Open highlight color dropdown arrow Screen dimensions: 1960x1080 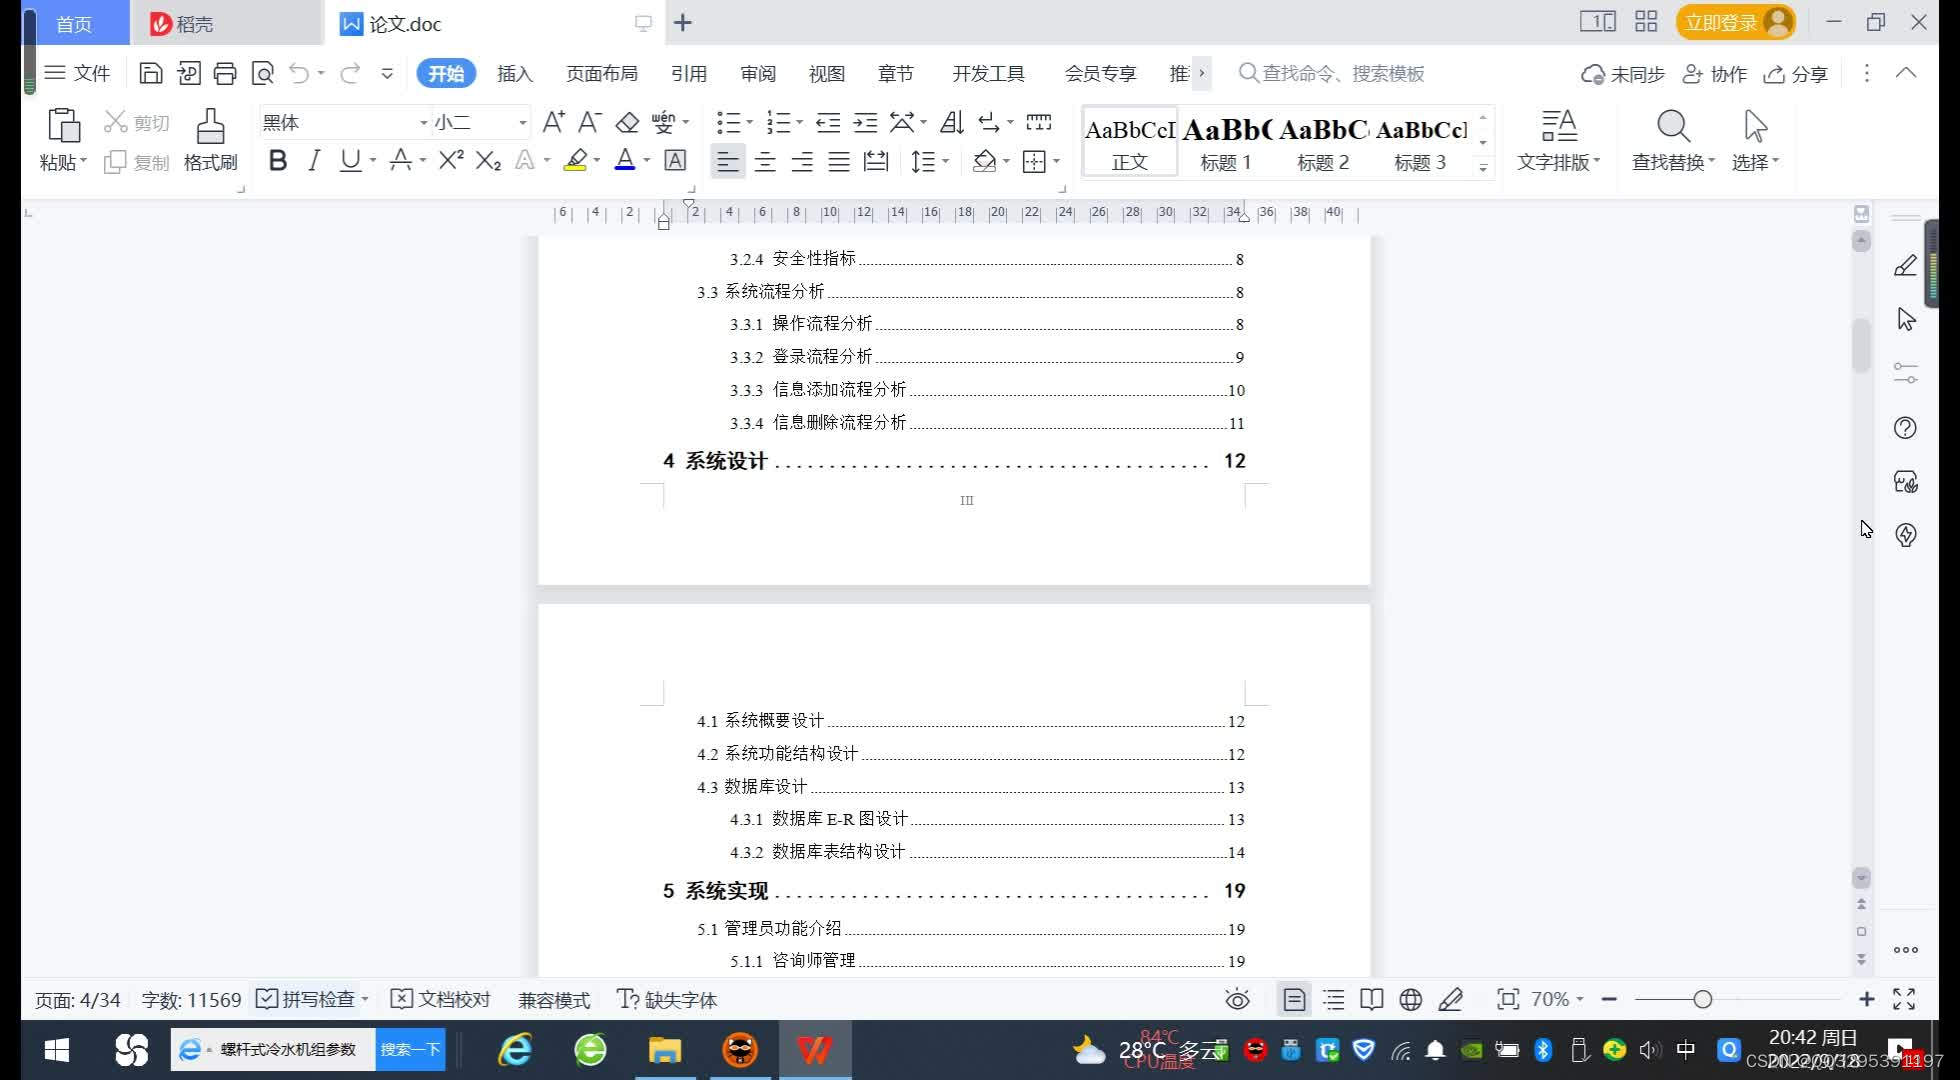point(597,161)
